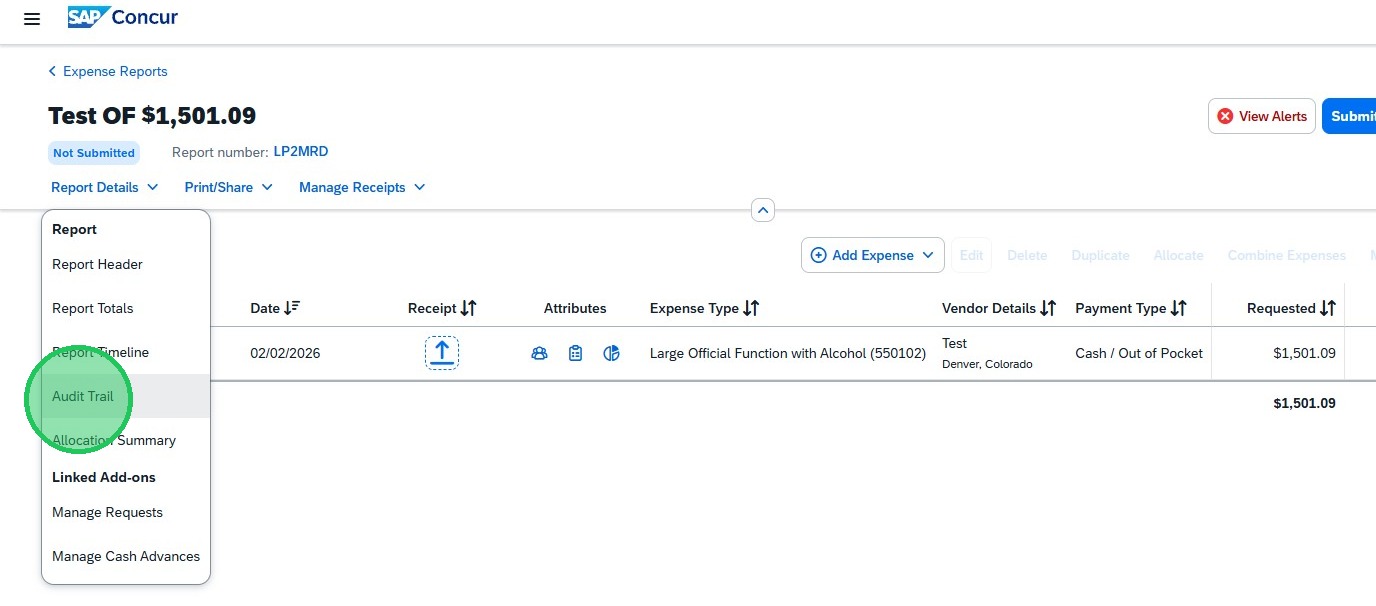Open the attendees attribute icon
This screenshot has width=1376, height=606.
click(x=539, y=353)
